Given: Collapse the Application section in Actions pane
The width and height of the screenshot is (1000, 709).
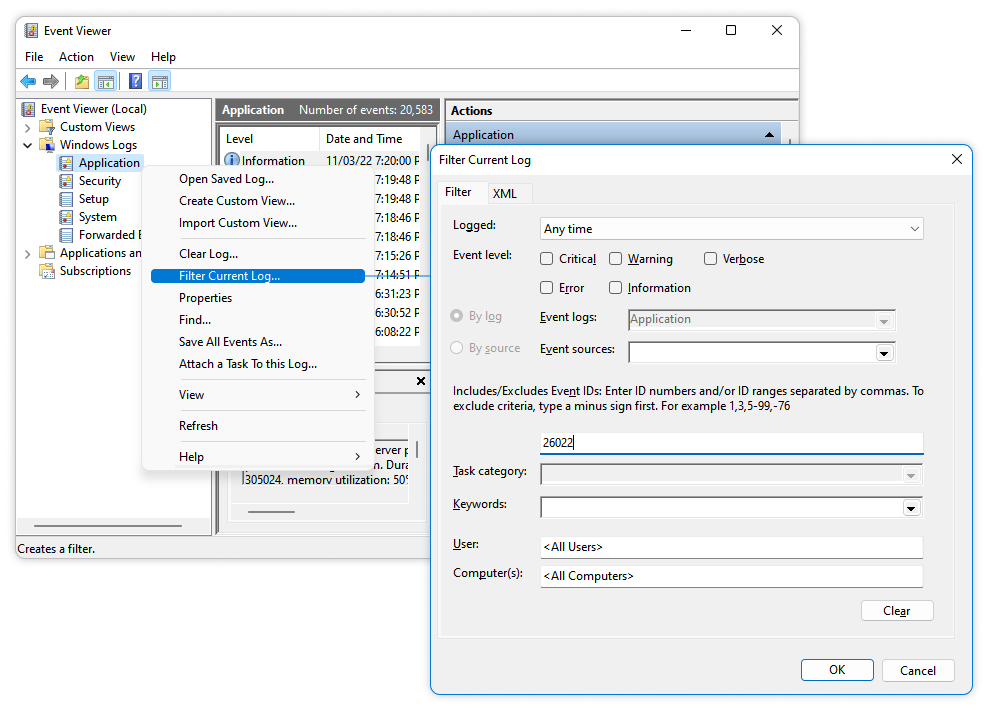Looking at the screenshot, I should (769, 135).
